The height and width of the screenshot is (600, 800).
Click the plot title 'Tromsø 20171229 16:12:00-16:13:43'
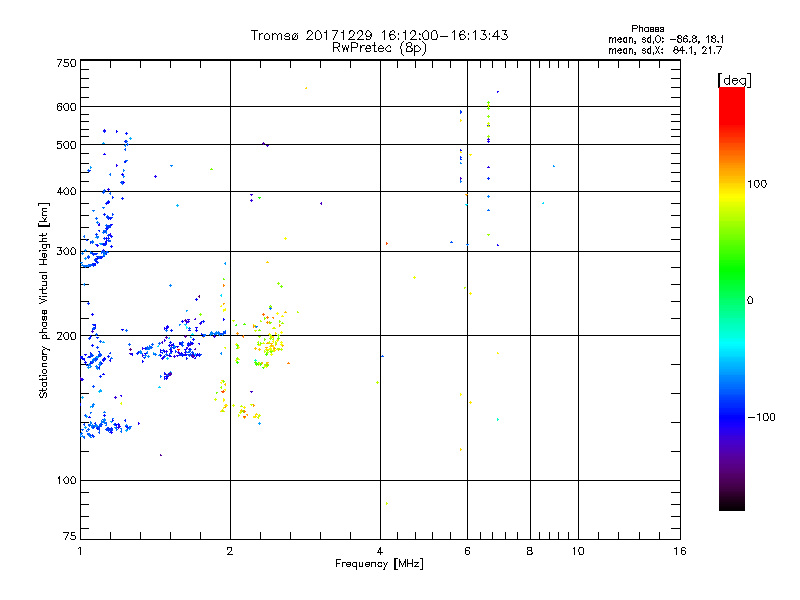379,35
